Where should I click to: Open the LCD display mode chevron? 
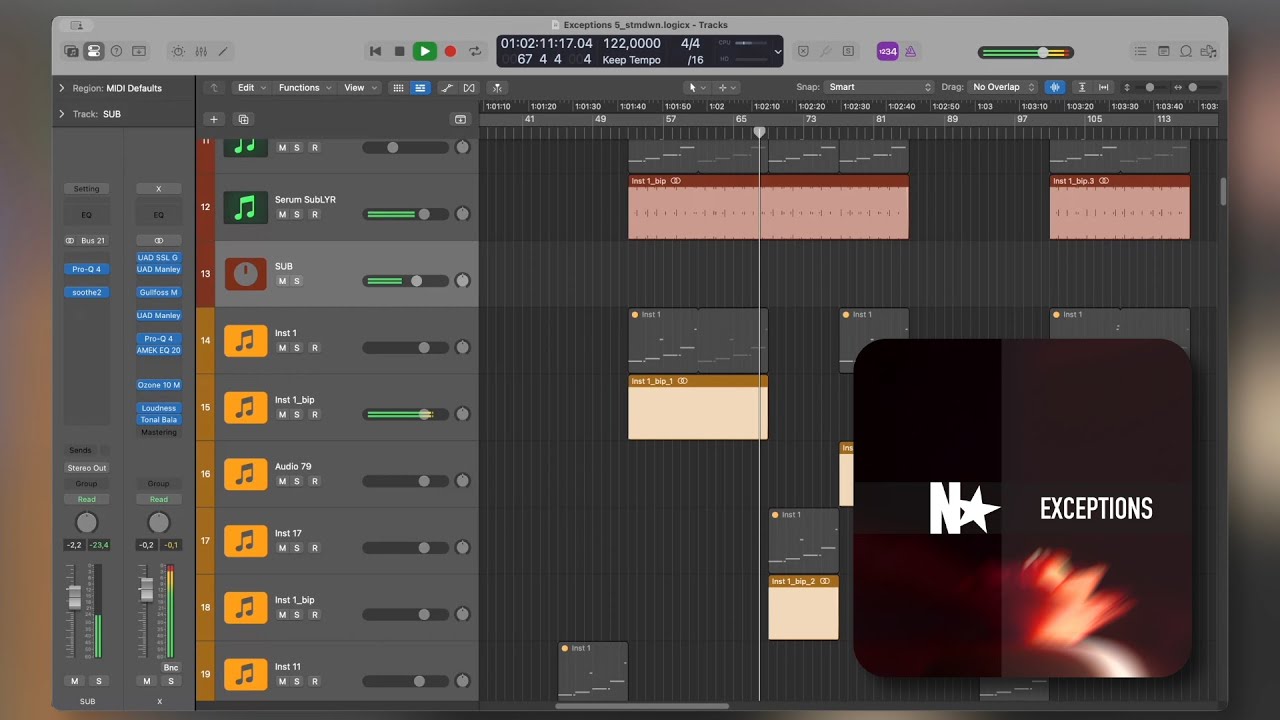point(777,52)
